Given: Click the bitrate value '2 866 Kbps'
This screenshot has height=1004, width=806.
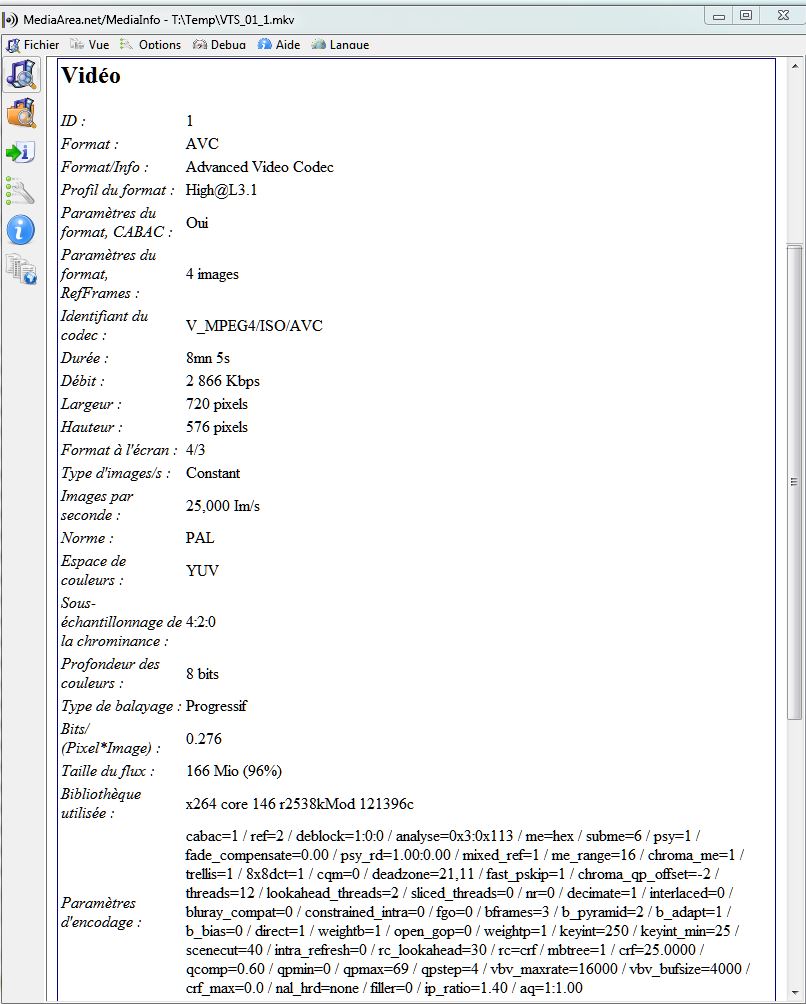Looking at the screenshot, I should 223,380.
